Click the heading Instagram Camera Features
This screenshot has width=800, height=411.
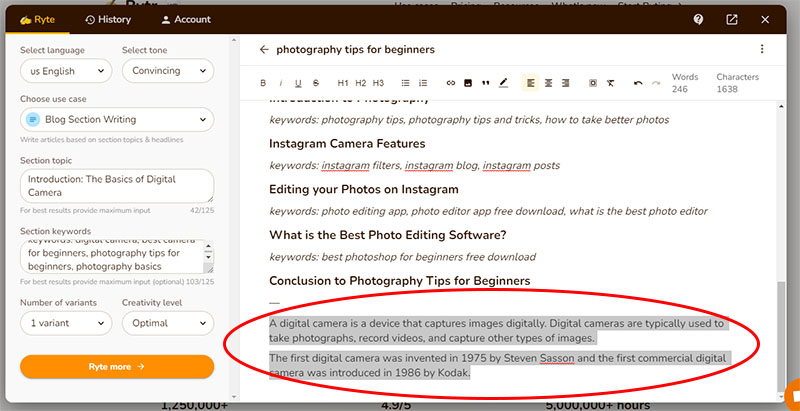click(347, 144)
